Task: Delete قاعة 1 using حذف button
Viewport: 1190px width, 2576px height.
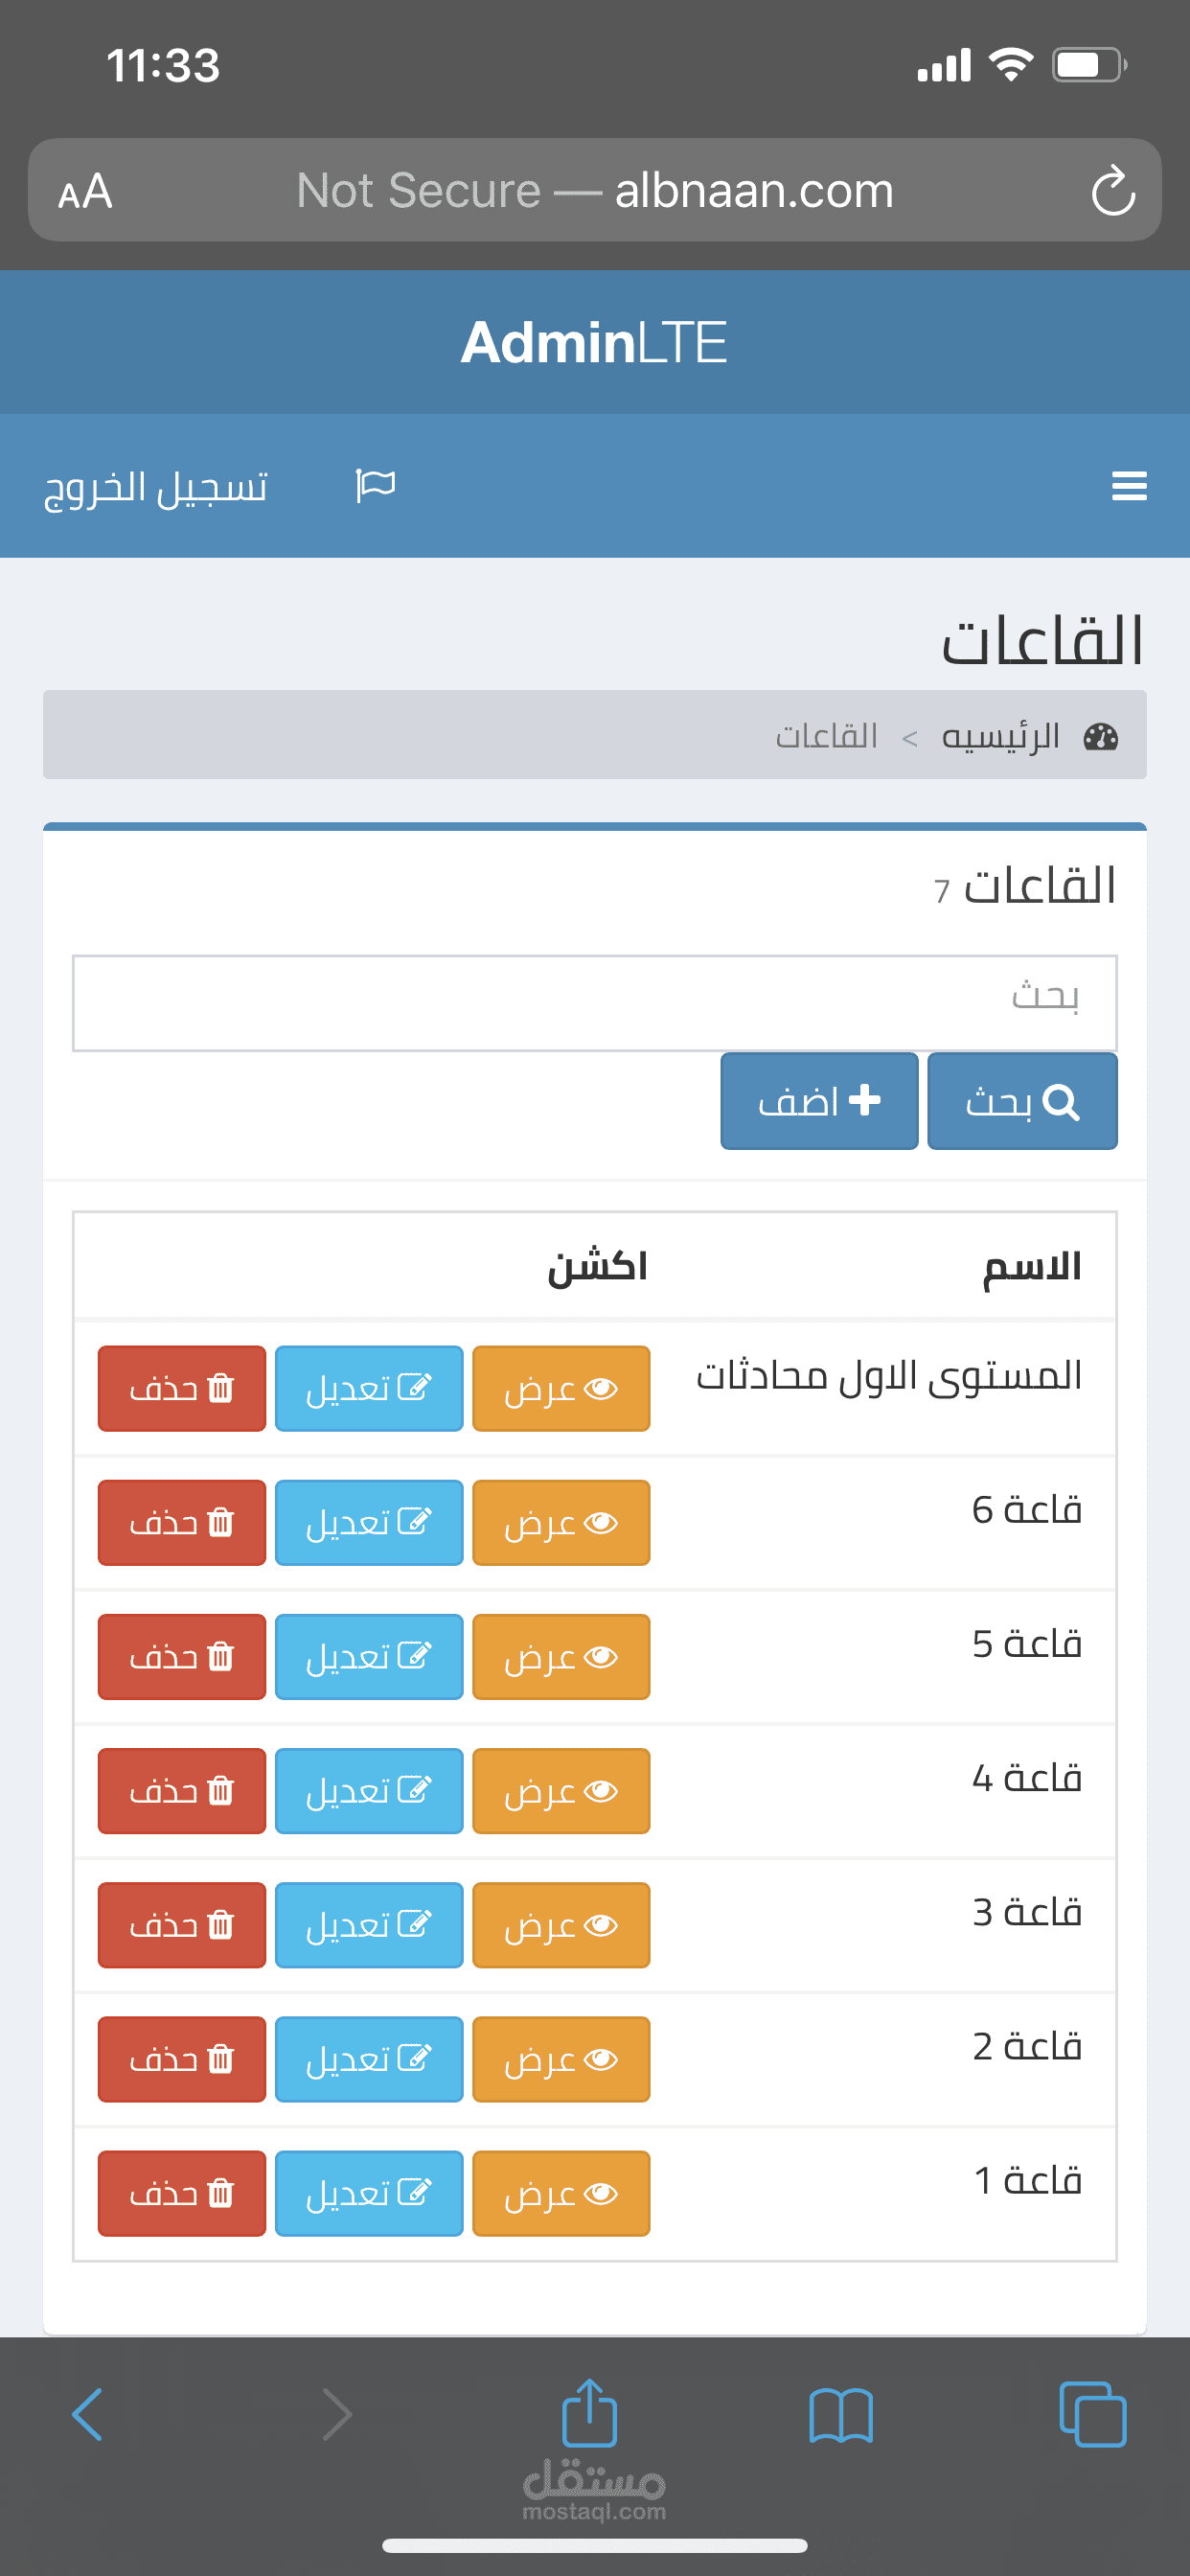Action: tap(182, 2193)
